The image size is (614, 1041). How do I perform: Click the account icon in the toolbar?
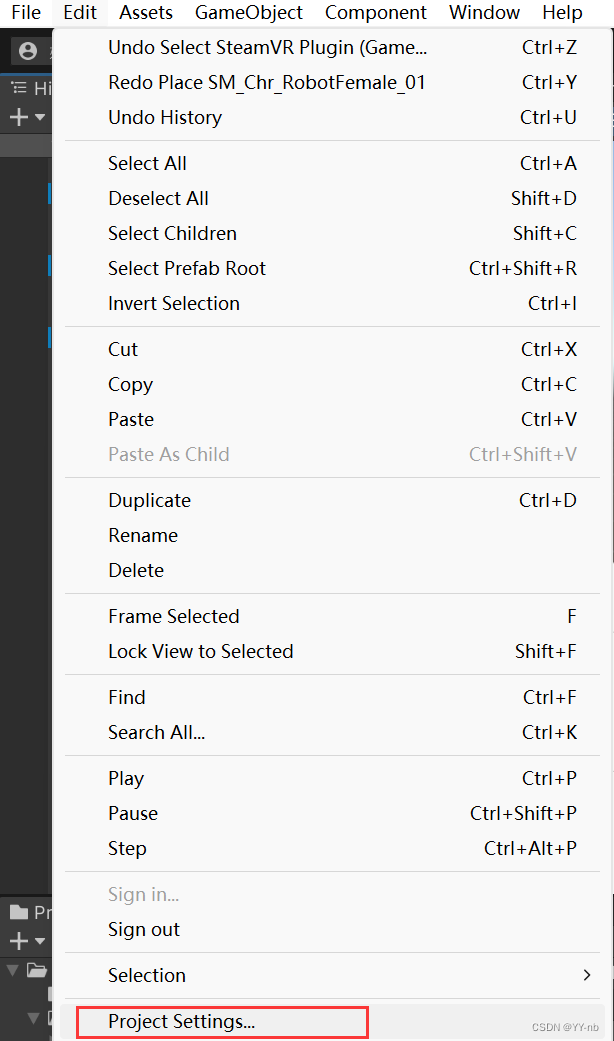pyautogui.click(x=28, y=51)
